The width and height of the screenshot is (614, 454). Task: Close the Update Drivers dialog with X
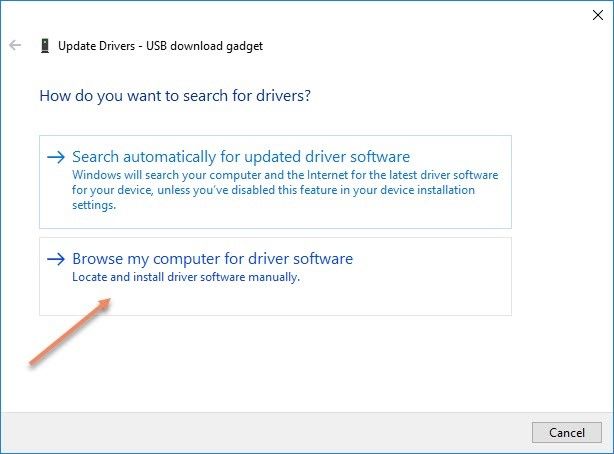coord(598,15)
